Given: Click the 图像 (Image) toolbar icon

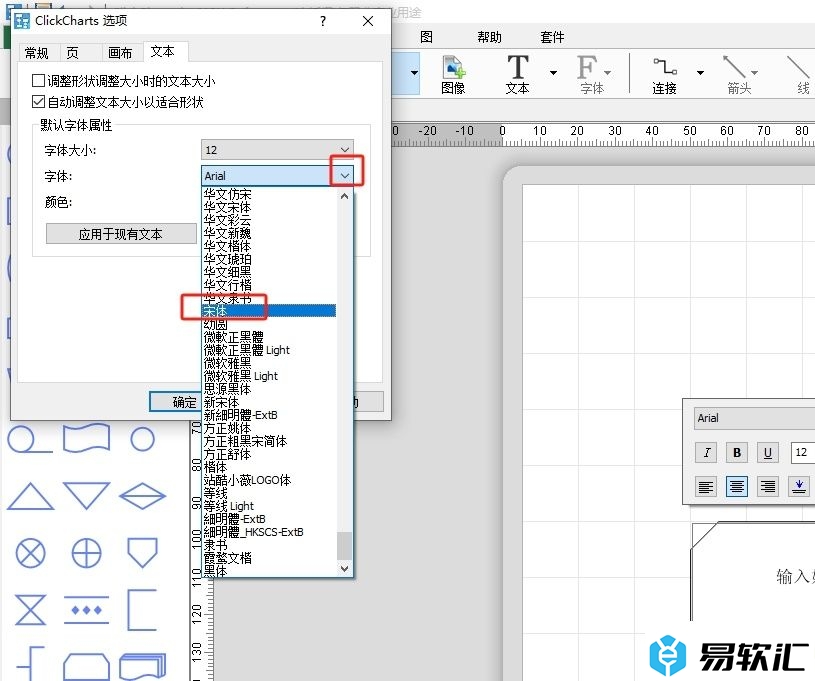Looking at the screenshot, I should 453,74.
